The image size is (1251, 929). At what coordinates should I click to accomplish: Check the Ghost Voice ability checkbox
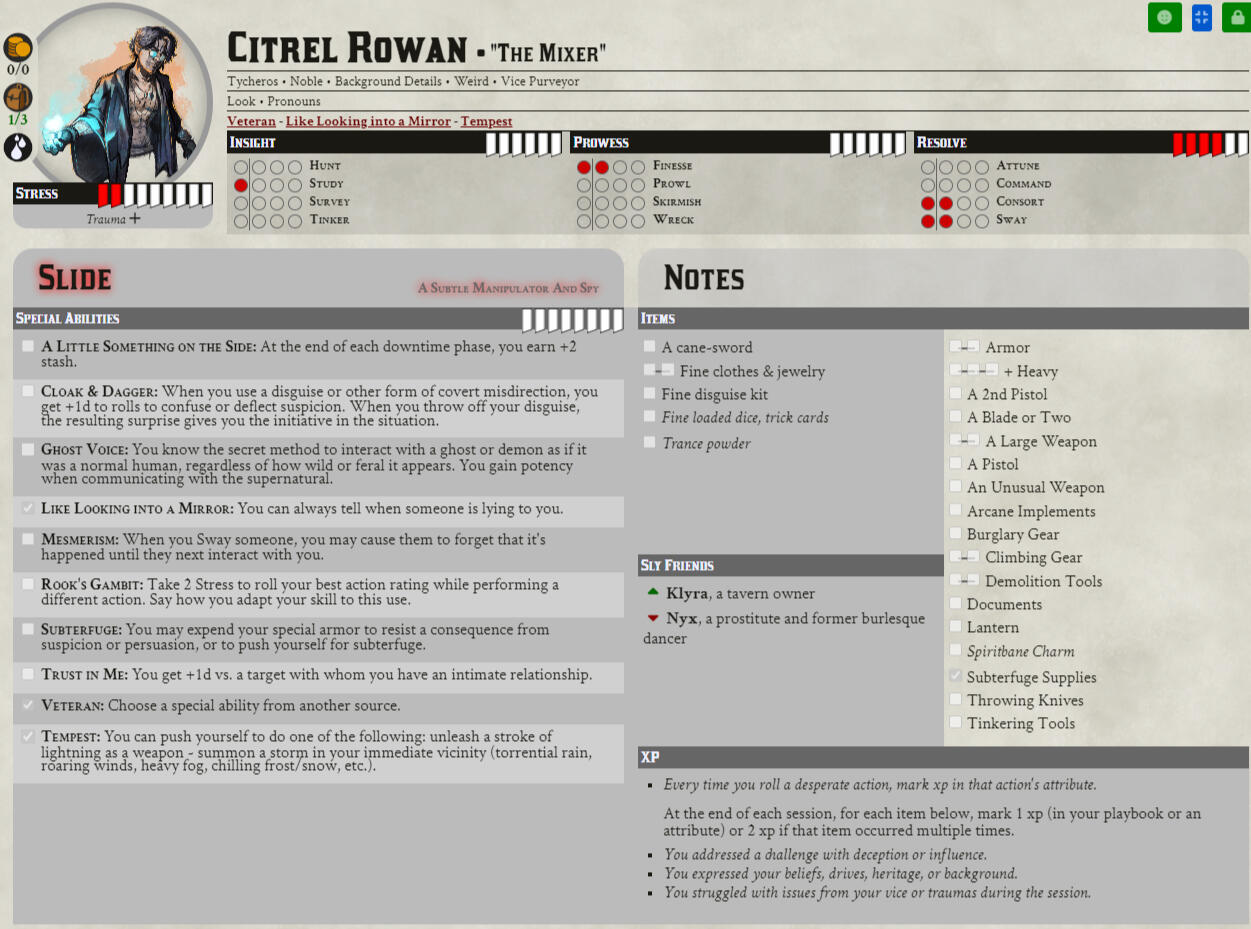[28, 450]
